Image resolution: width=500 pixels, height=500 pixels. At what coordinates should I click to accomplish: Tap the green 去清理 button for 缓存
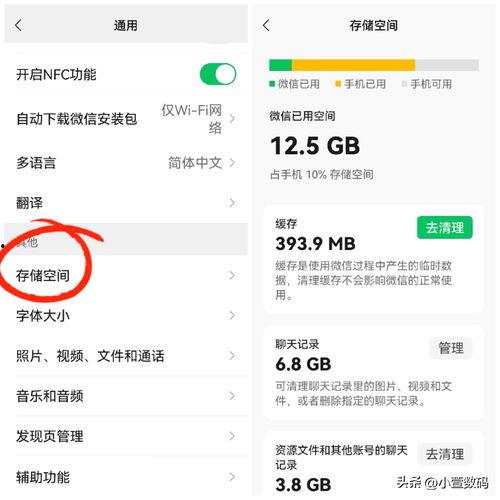tap(445, 228)
